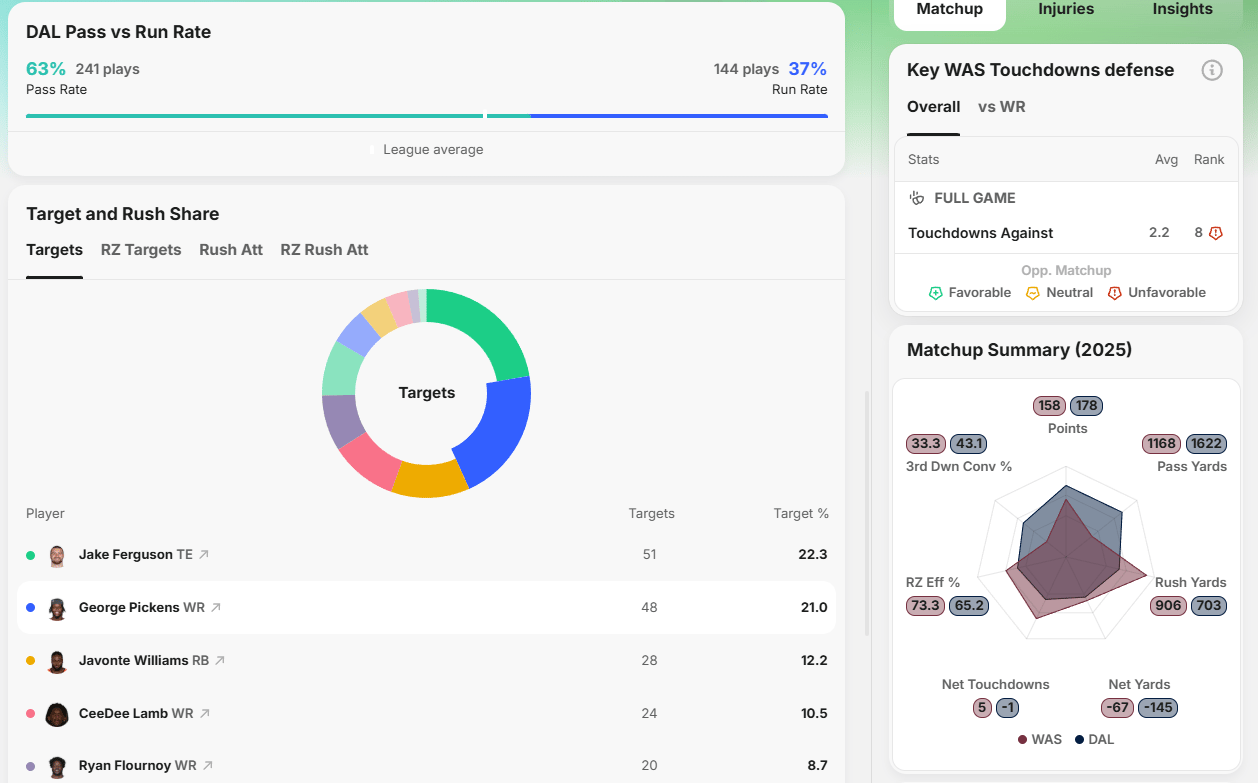Click the WAS Net Touchdowns value 5
The height and width of the screenshot is (783, 1258).
click(x=982, y=708)
